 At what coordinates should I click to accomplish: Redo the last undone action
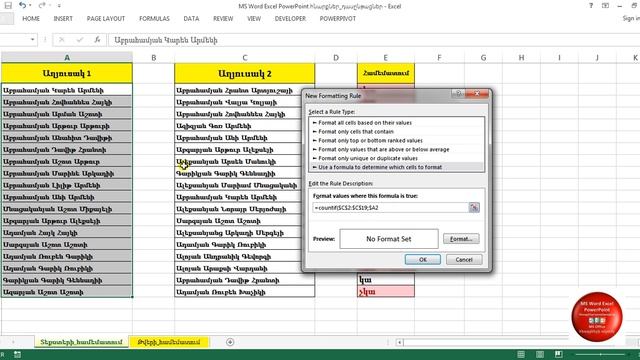pos(42,6)
